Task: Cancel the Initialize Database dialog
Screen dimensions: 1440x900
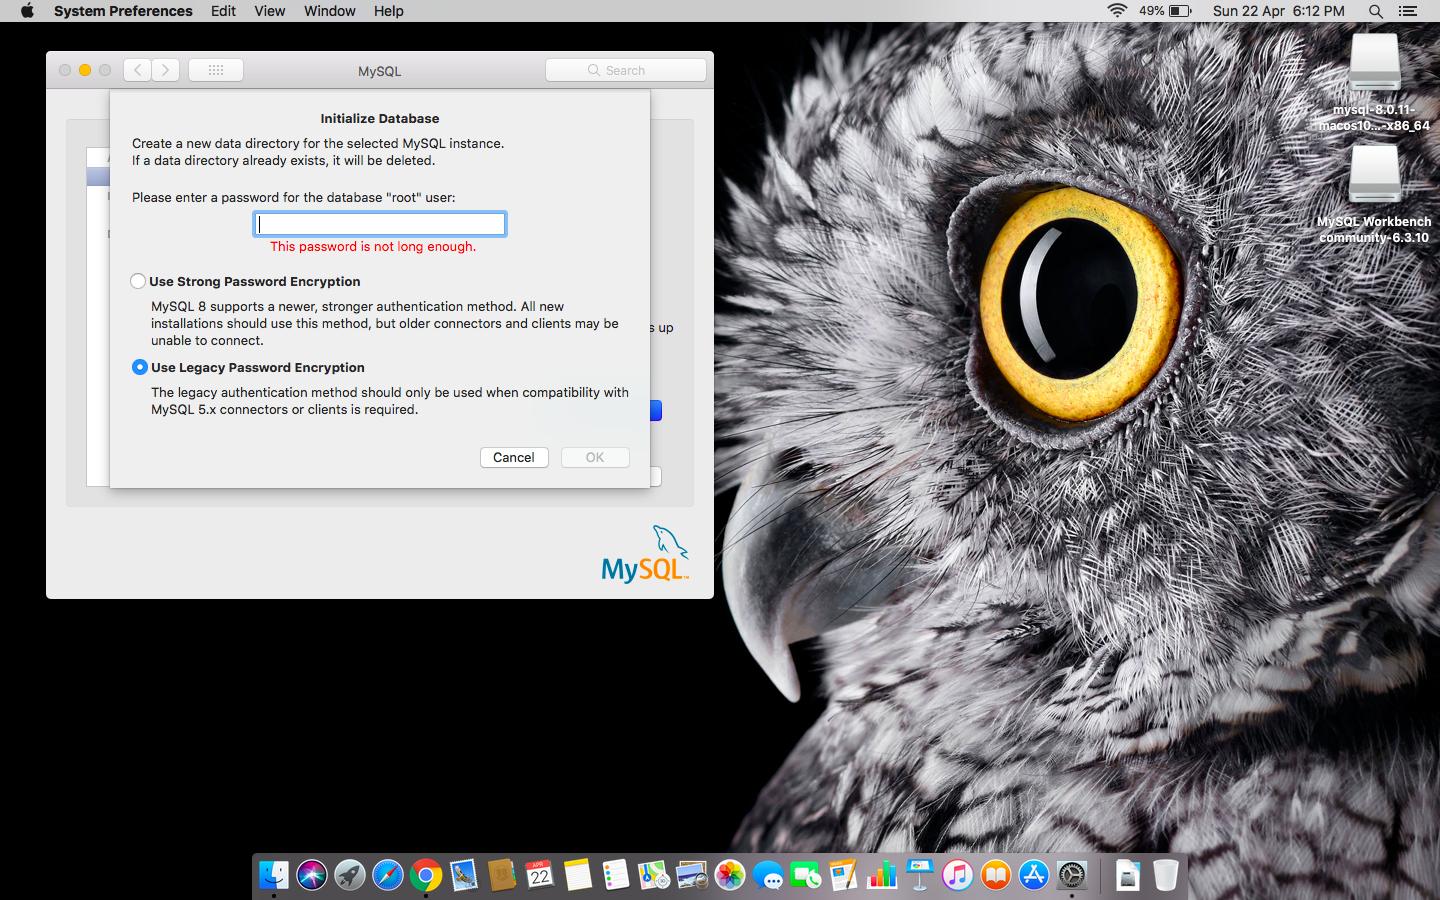Action: pyautogui.click(x=514, y=457)
